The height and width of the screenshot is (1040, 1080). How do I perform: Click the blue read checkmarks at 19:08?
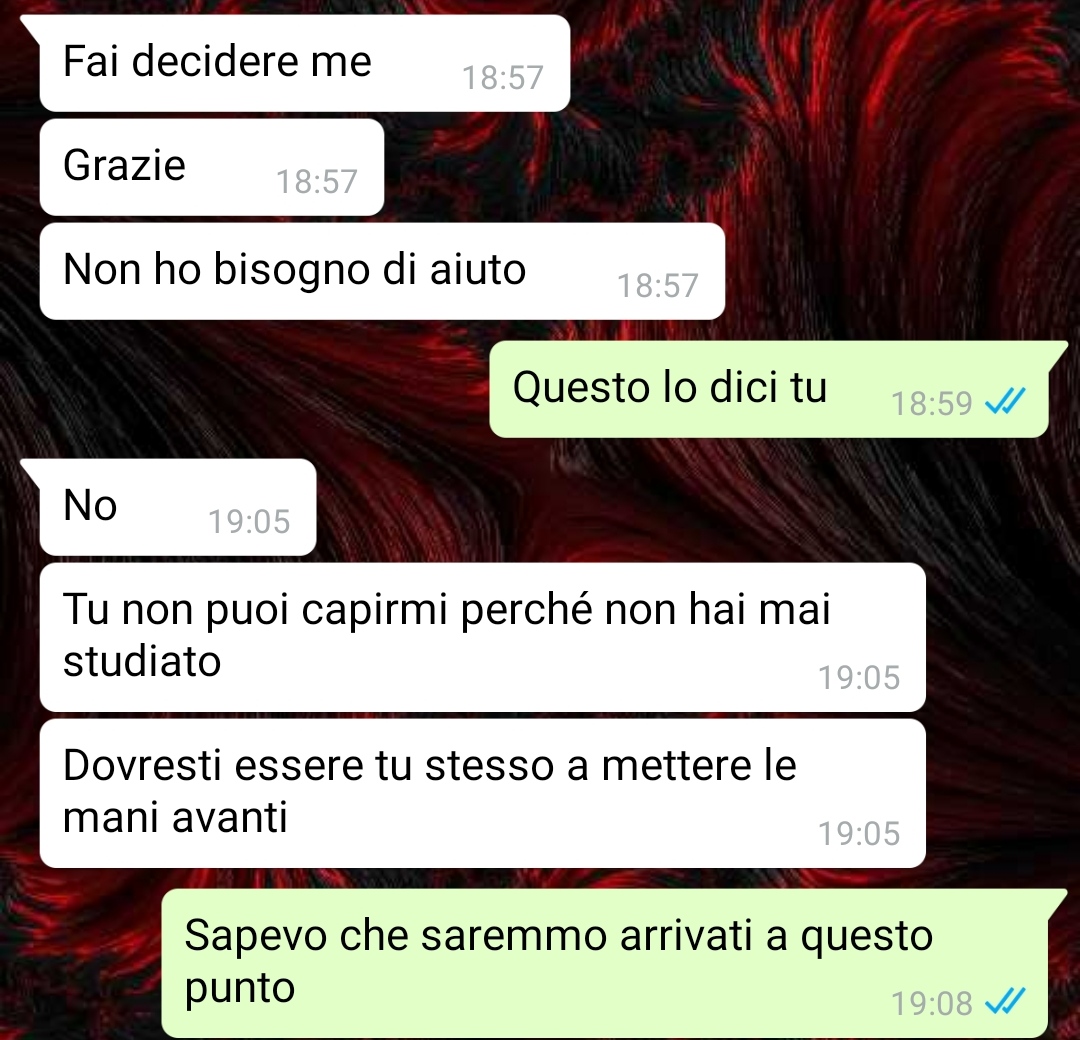1005,1001
